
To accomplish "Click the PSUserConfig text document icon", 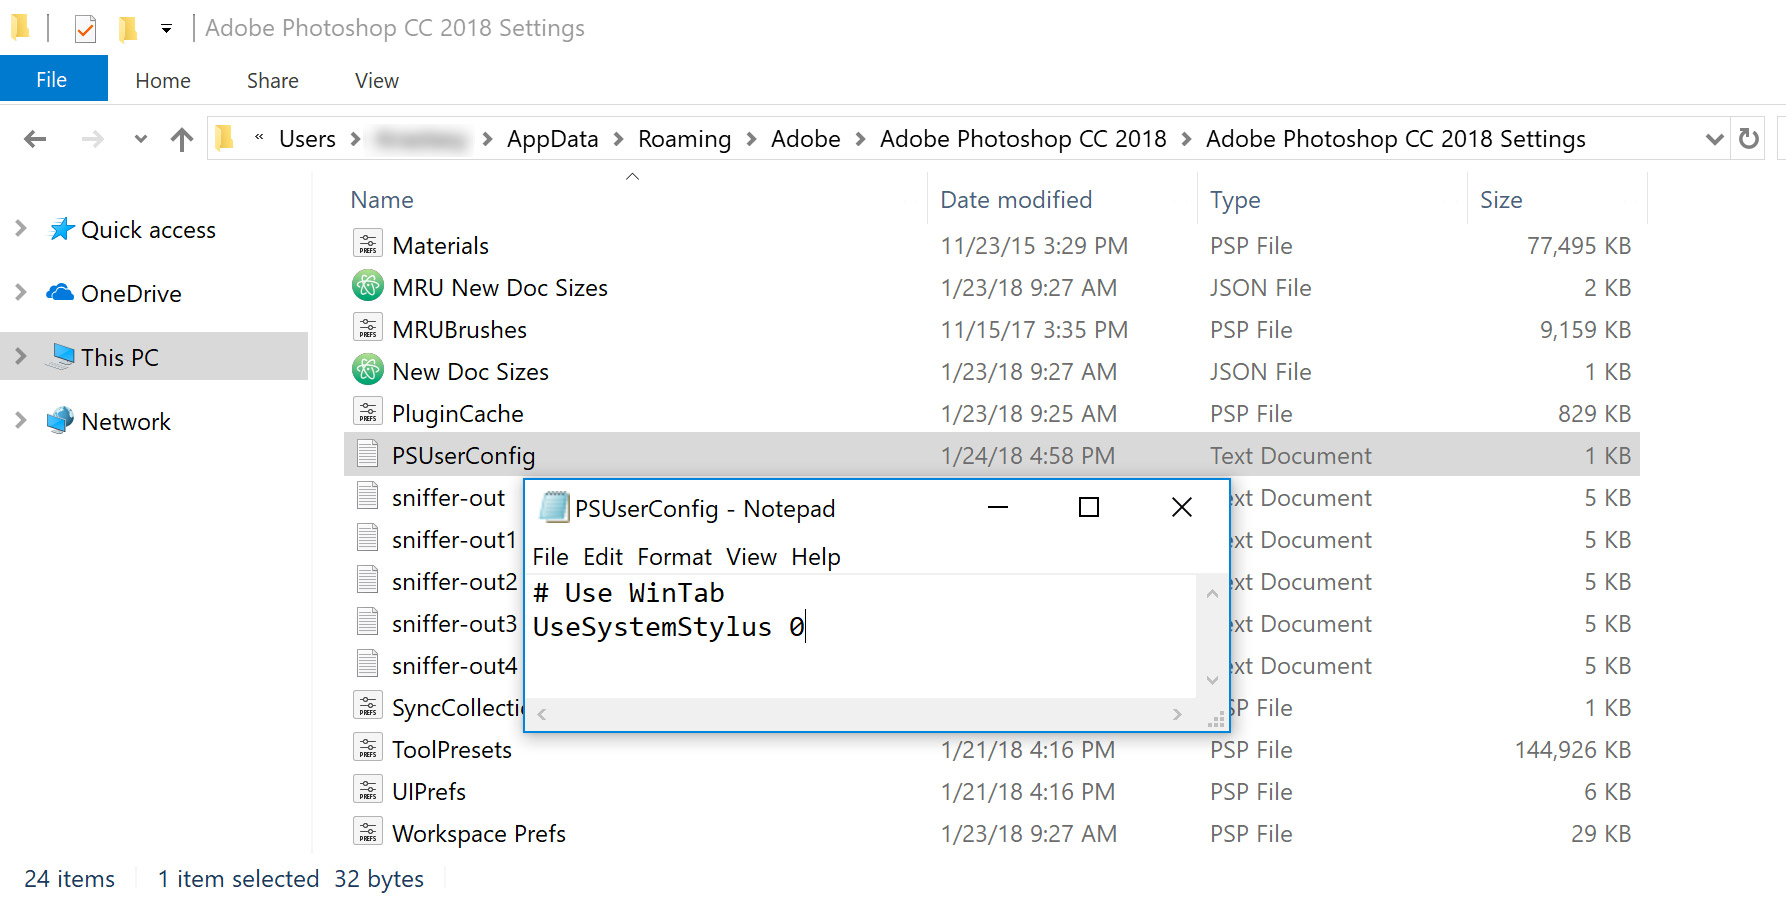I will click(368, 454).
